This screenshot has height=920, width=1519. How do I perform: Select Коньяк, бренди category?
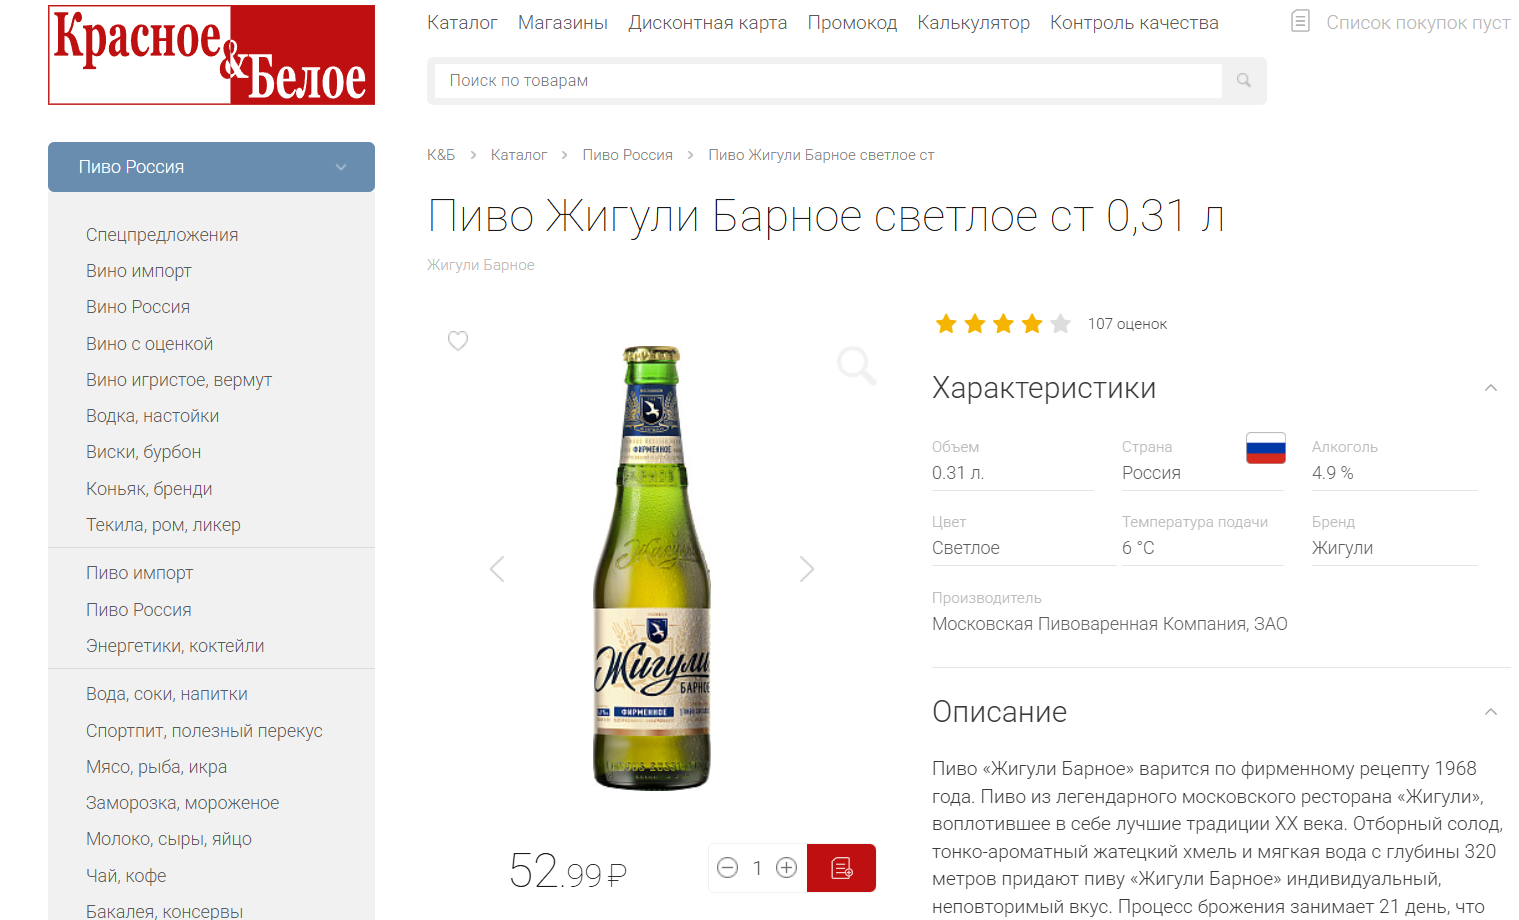[x=149, y=489]
